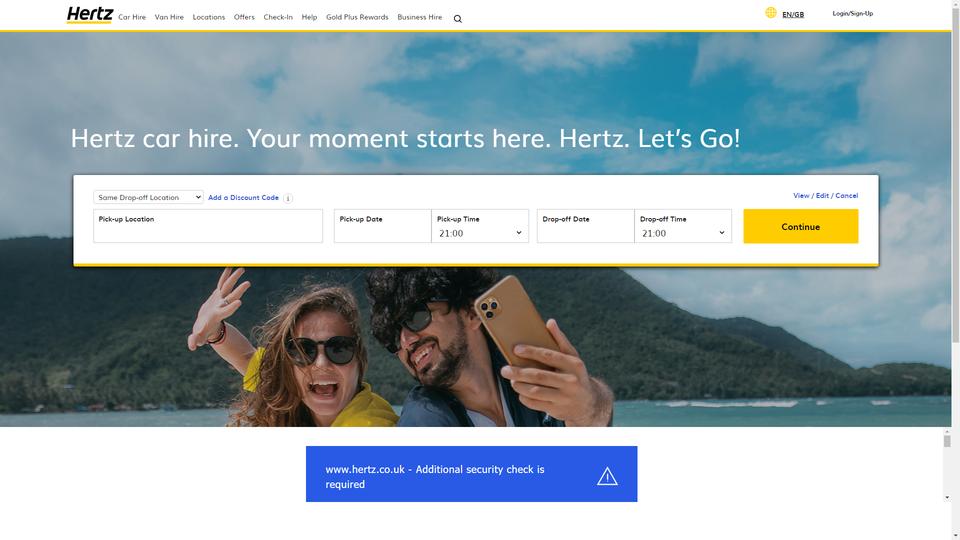
Task: Go to Locations in the navigation
Action: click(209, 17)
